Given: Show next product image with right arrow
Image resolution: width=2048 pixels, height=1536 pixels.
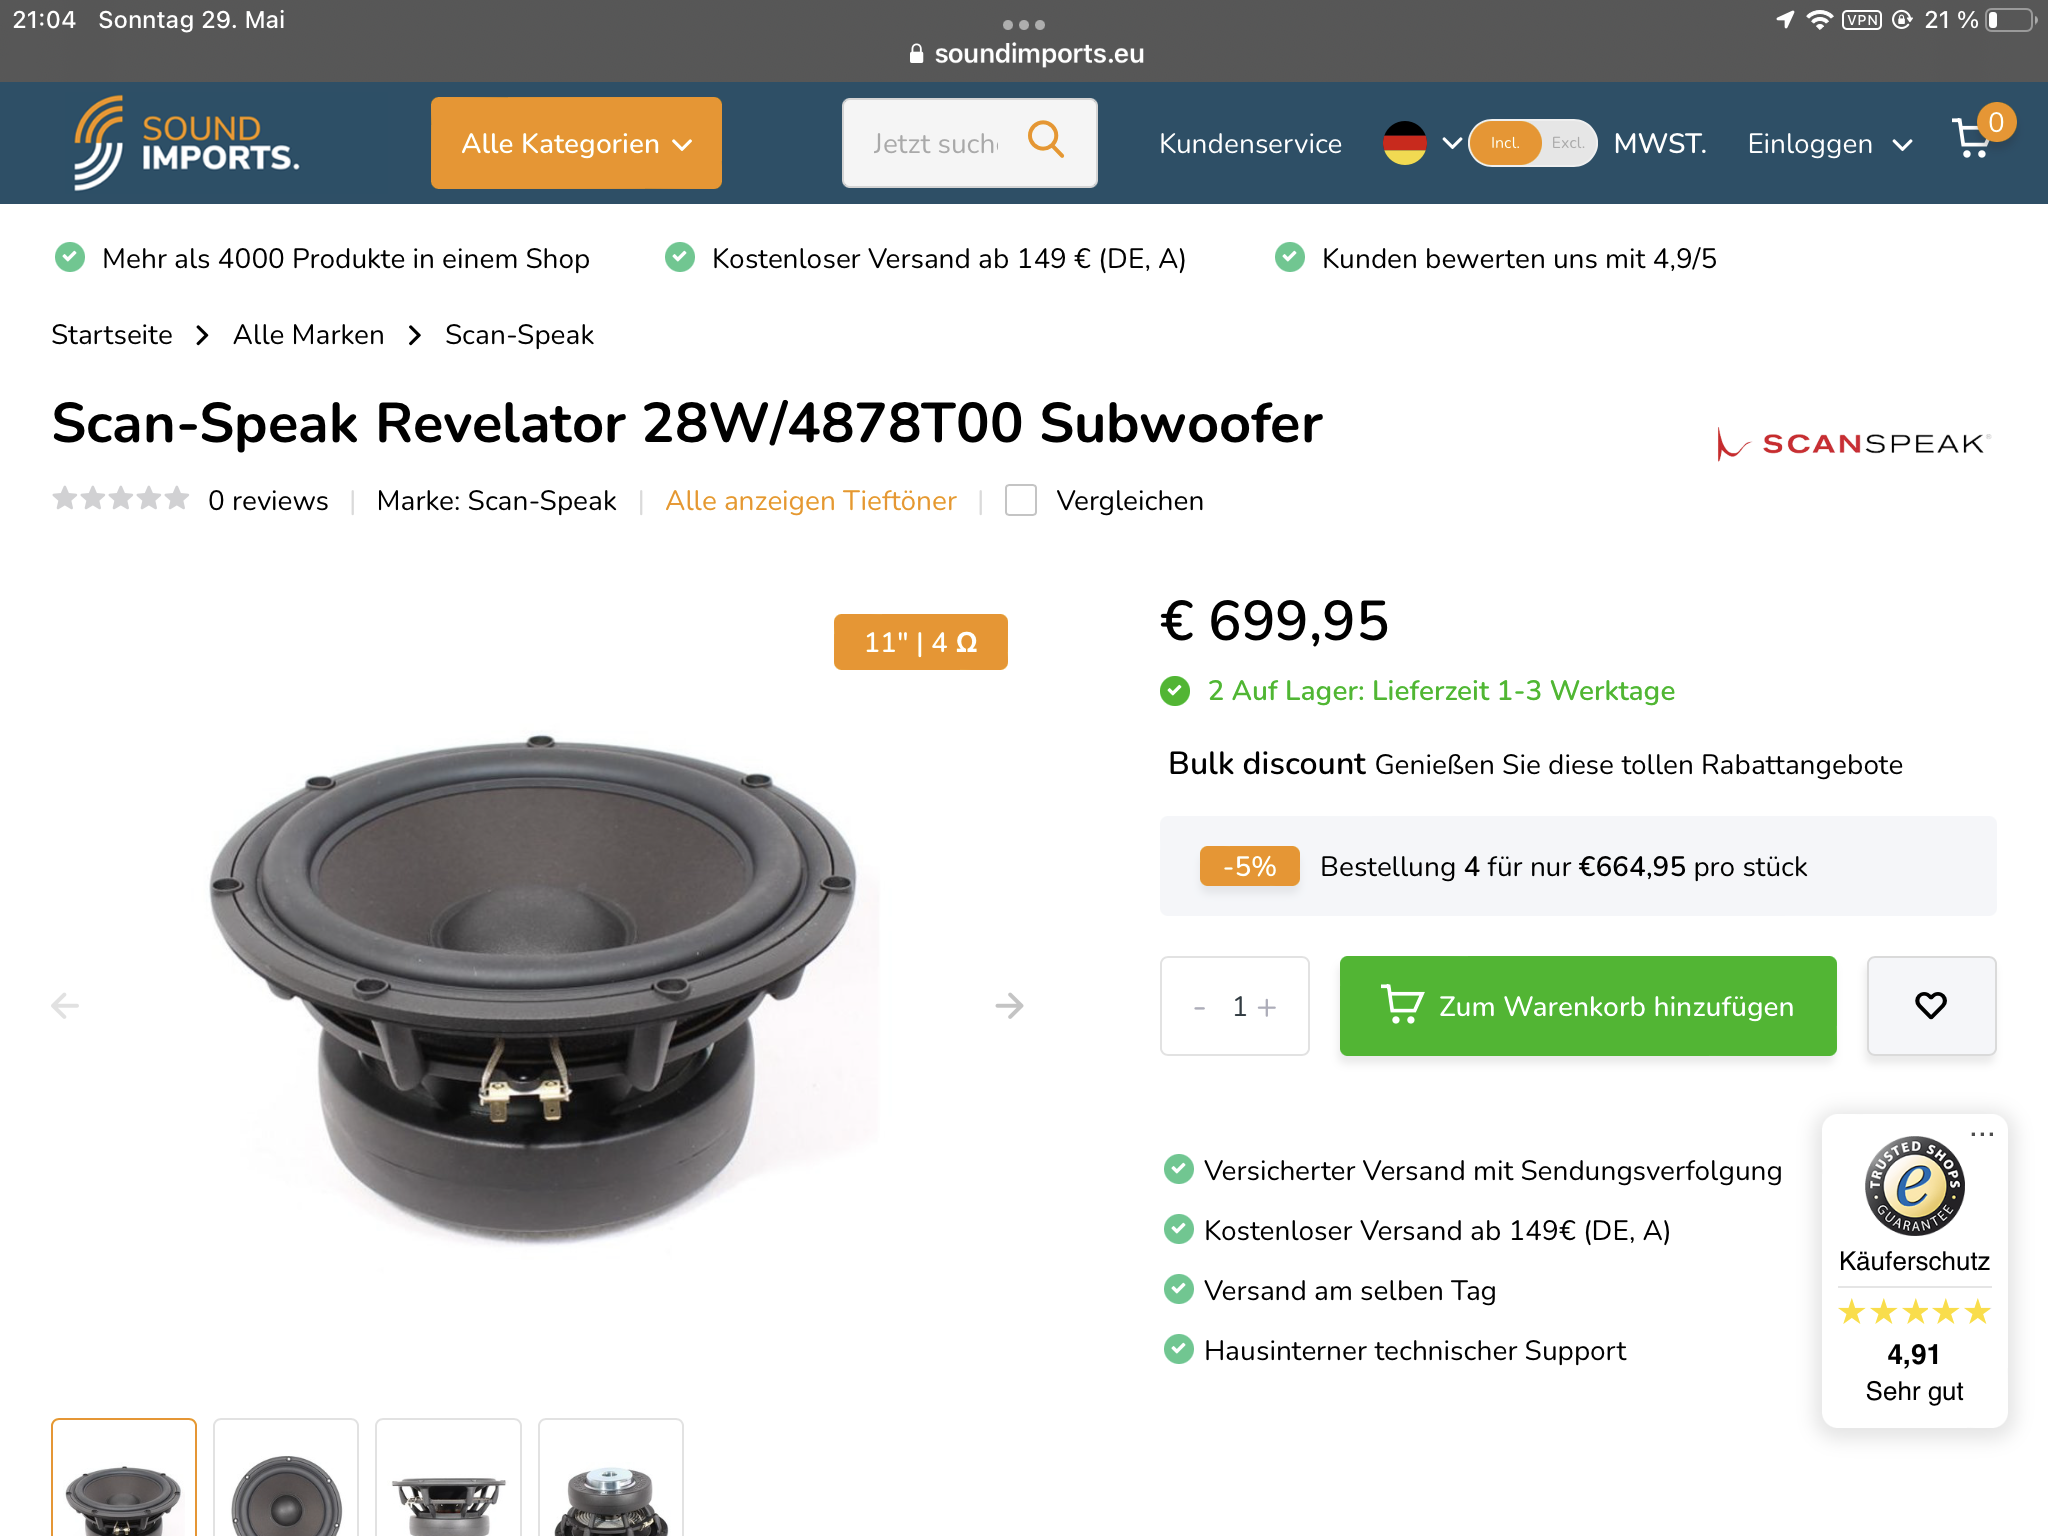Looking at the screenshot, I should tap(1009, 1005).
